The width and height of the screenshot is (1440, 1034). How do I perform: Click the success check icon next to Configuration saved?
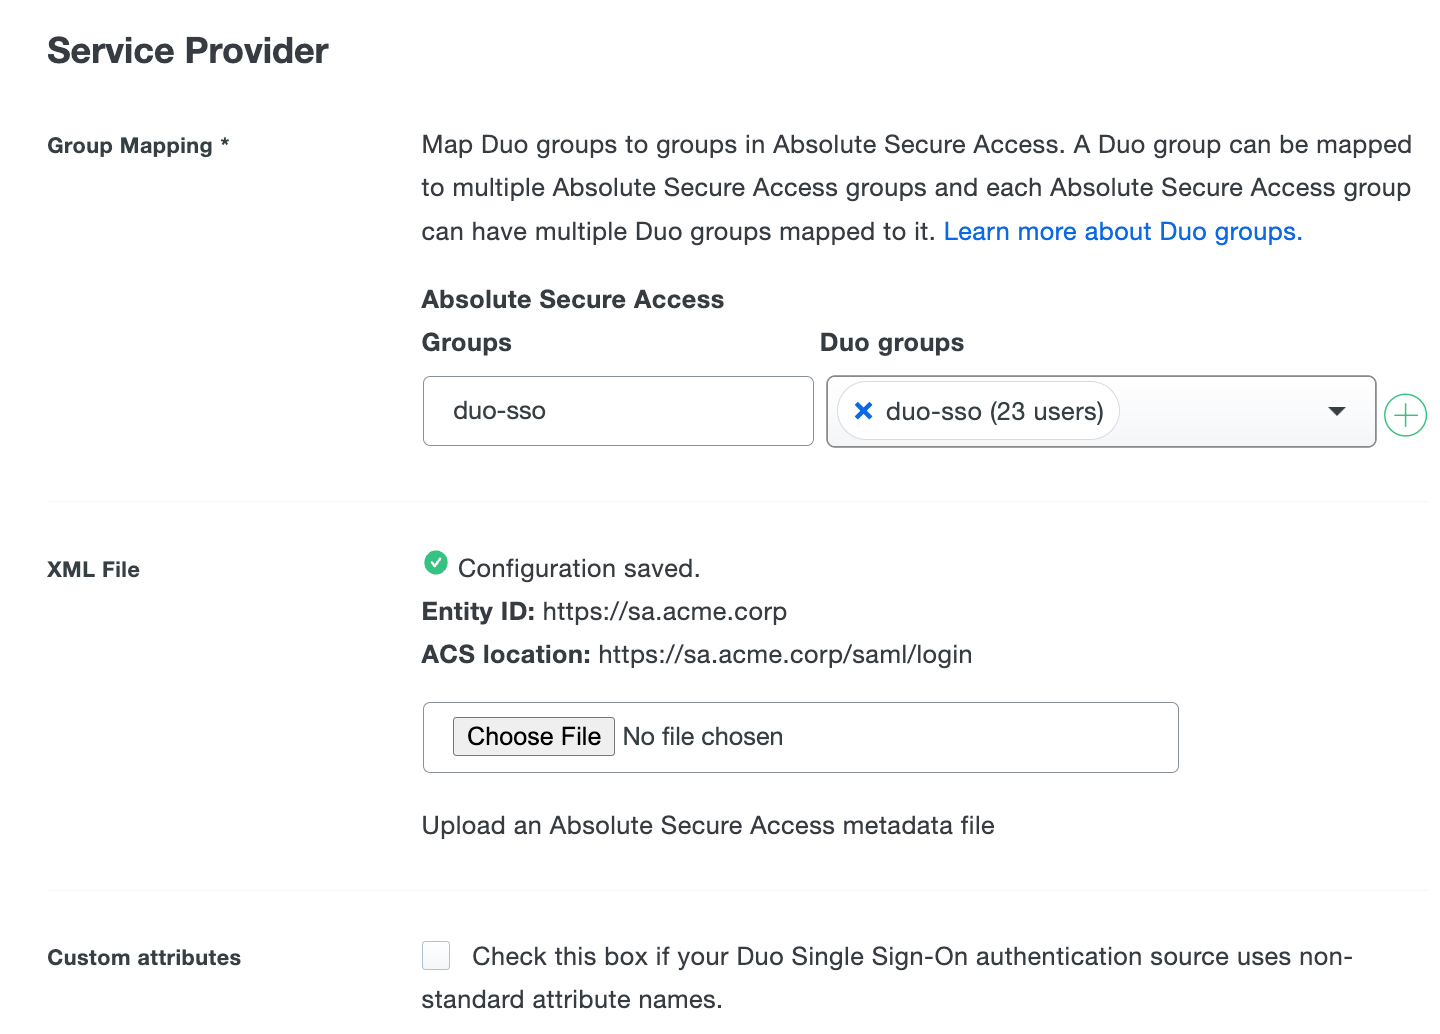coord(435,563)
